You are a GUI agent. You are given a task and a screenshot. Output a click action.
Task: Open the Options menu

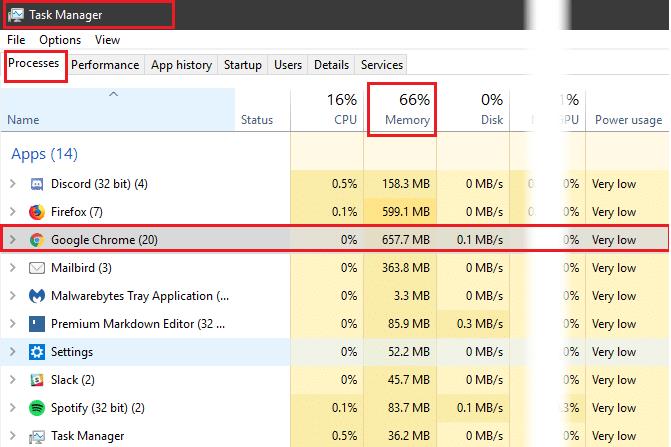(60, 40)
